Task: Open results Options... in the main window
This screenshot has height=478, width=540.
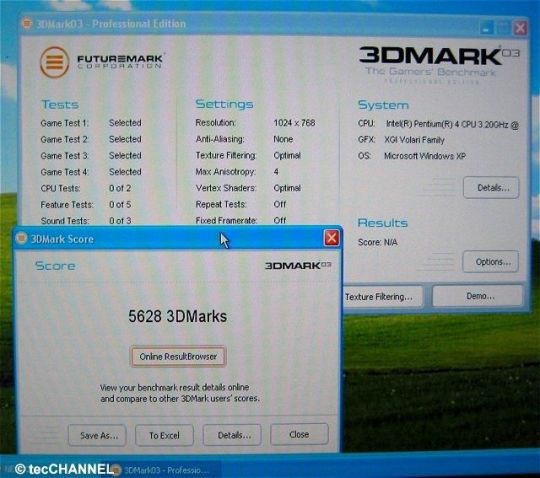Action: pos(491,262)
